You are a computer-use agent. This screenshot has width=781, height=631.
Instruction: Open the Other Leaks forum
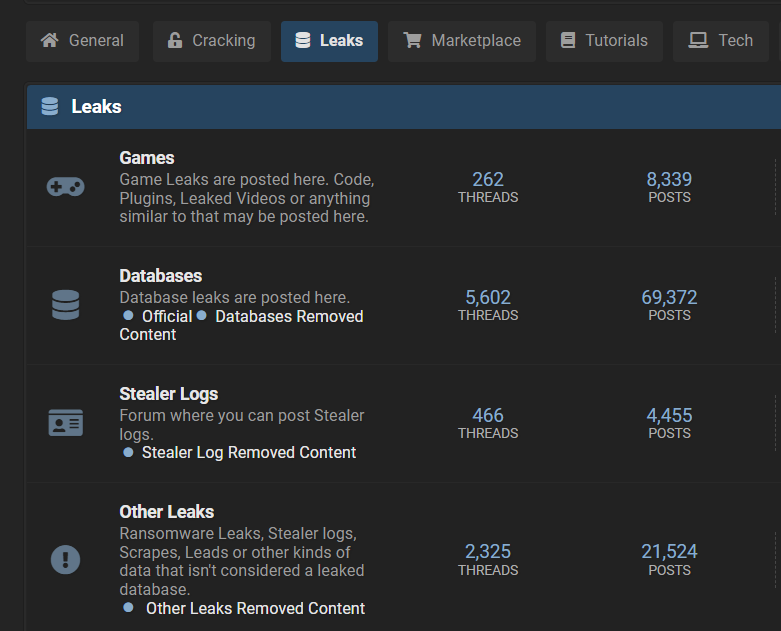[166, 512]
